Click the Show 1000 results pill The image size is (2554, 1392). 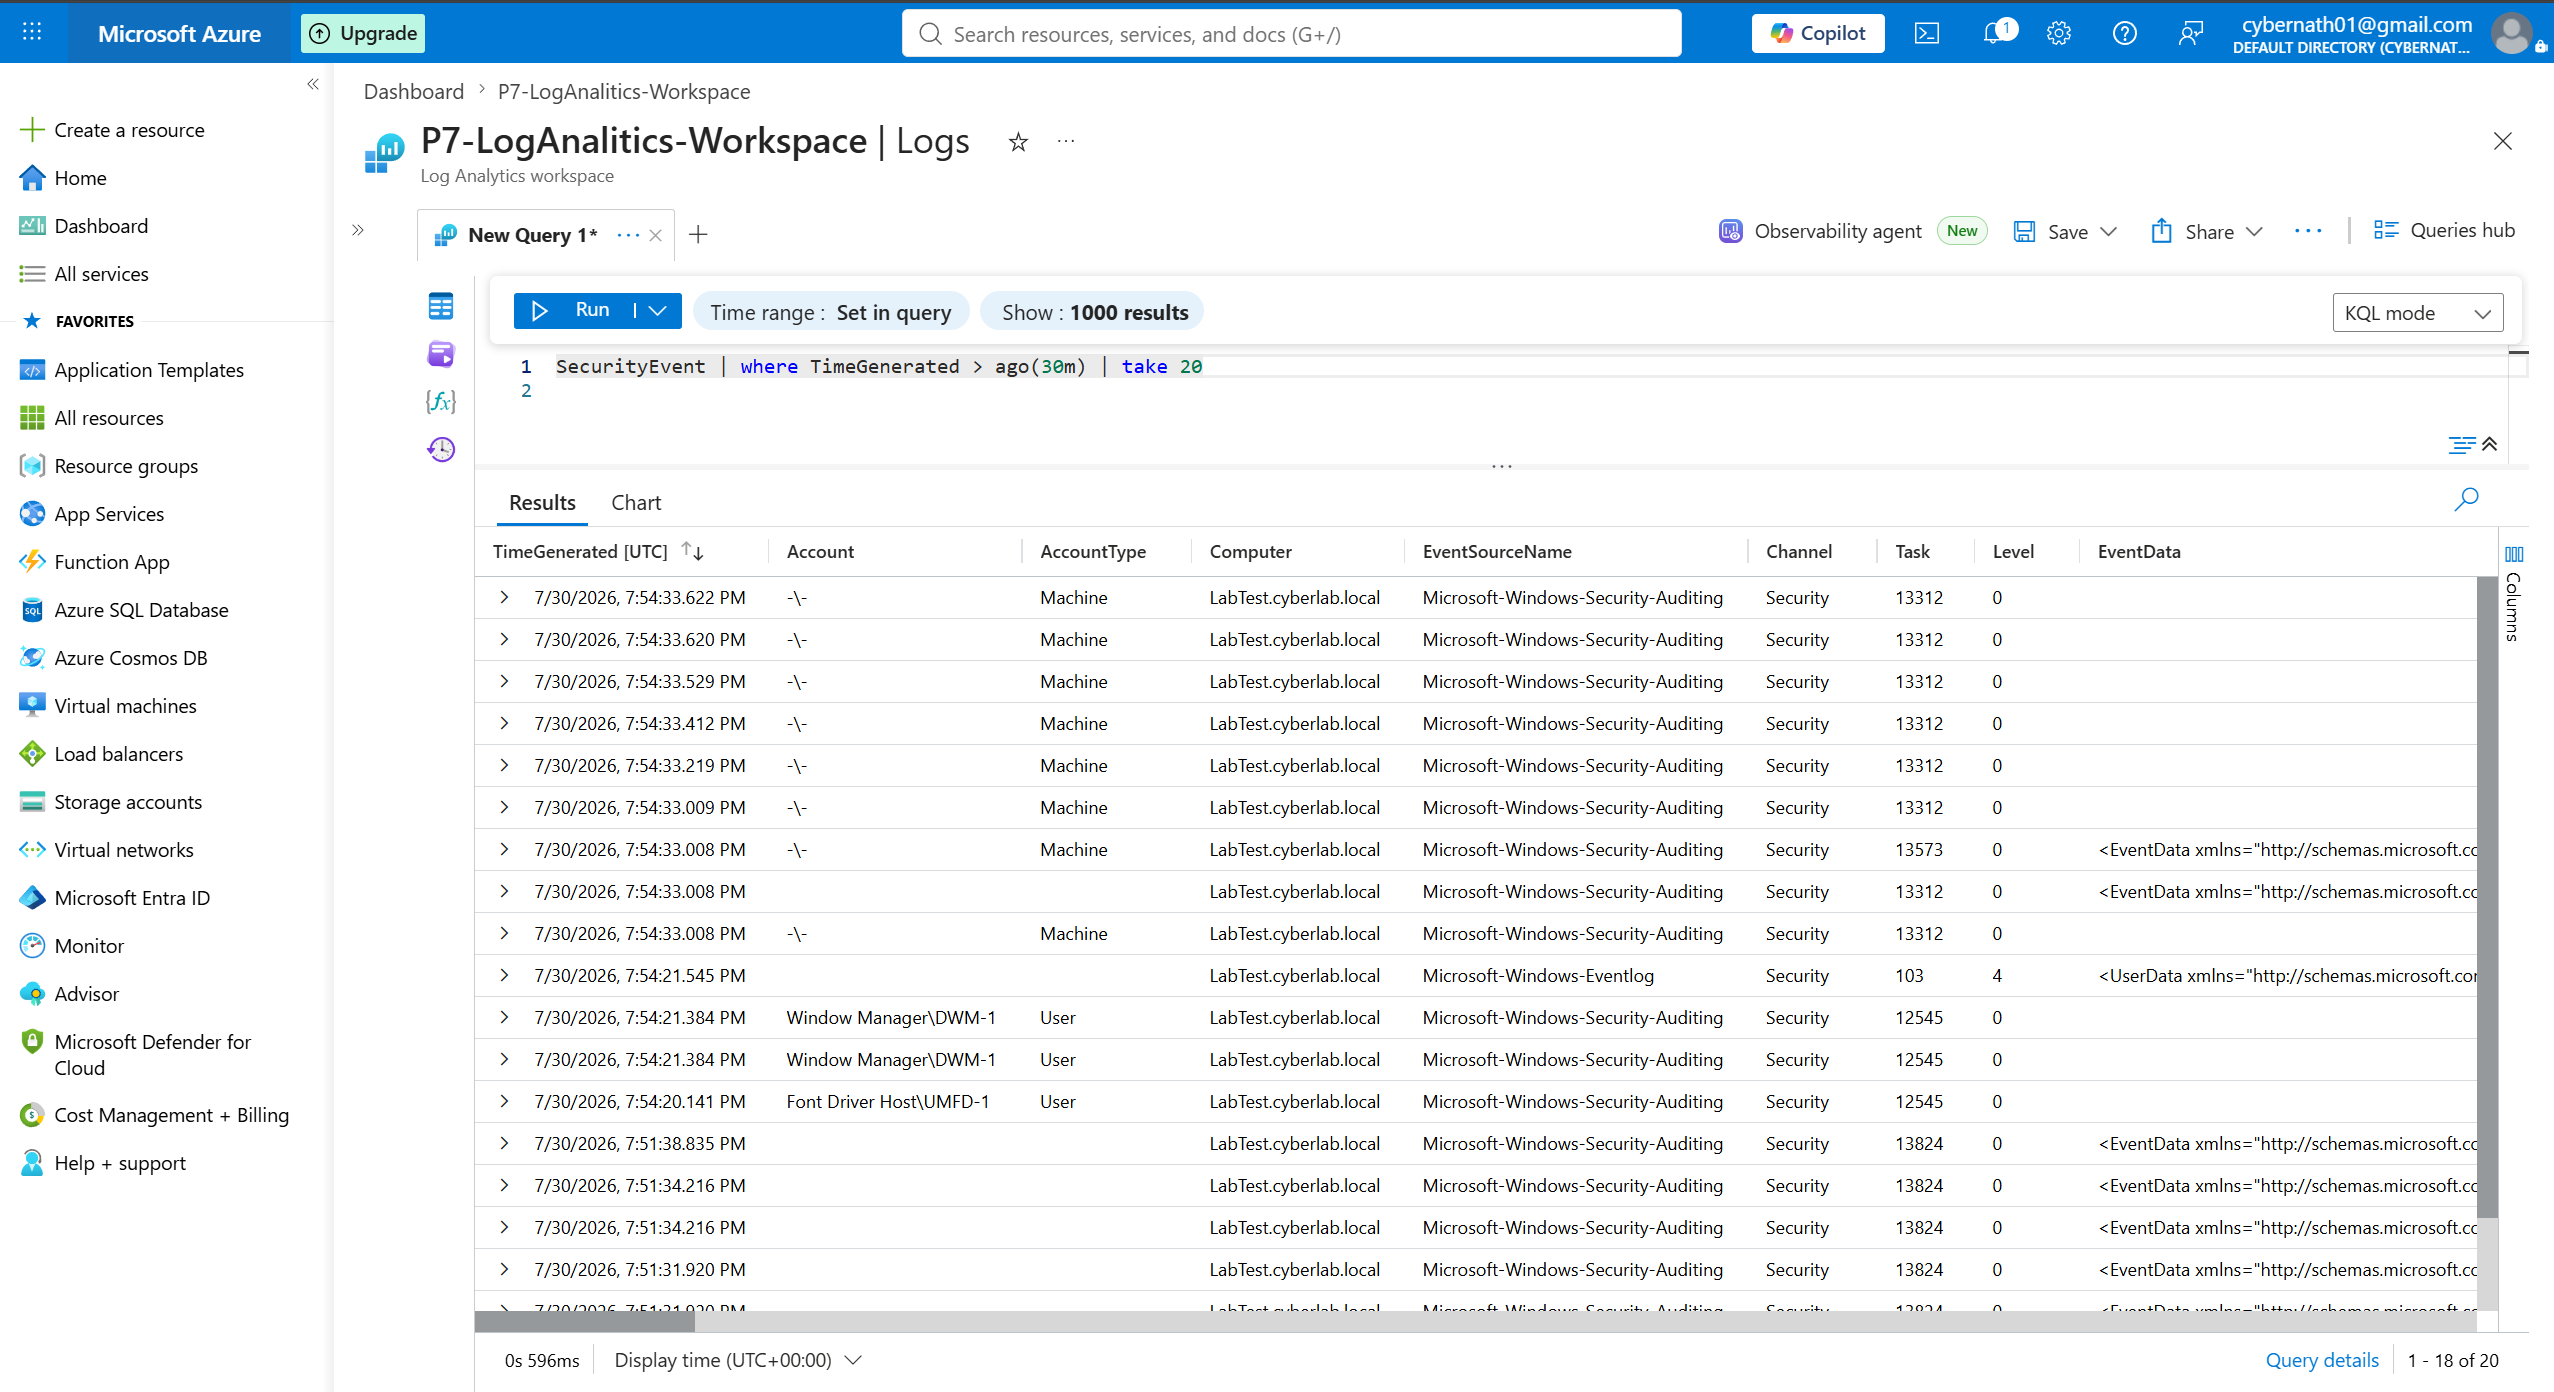1094,313
